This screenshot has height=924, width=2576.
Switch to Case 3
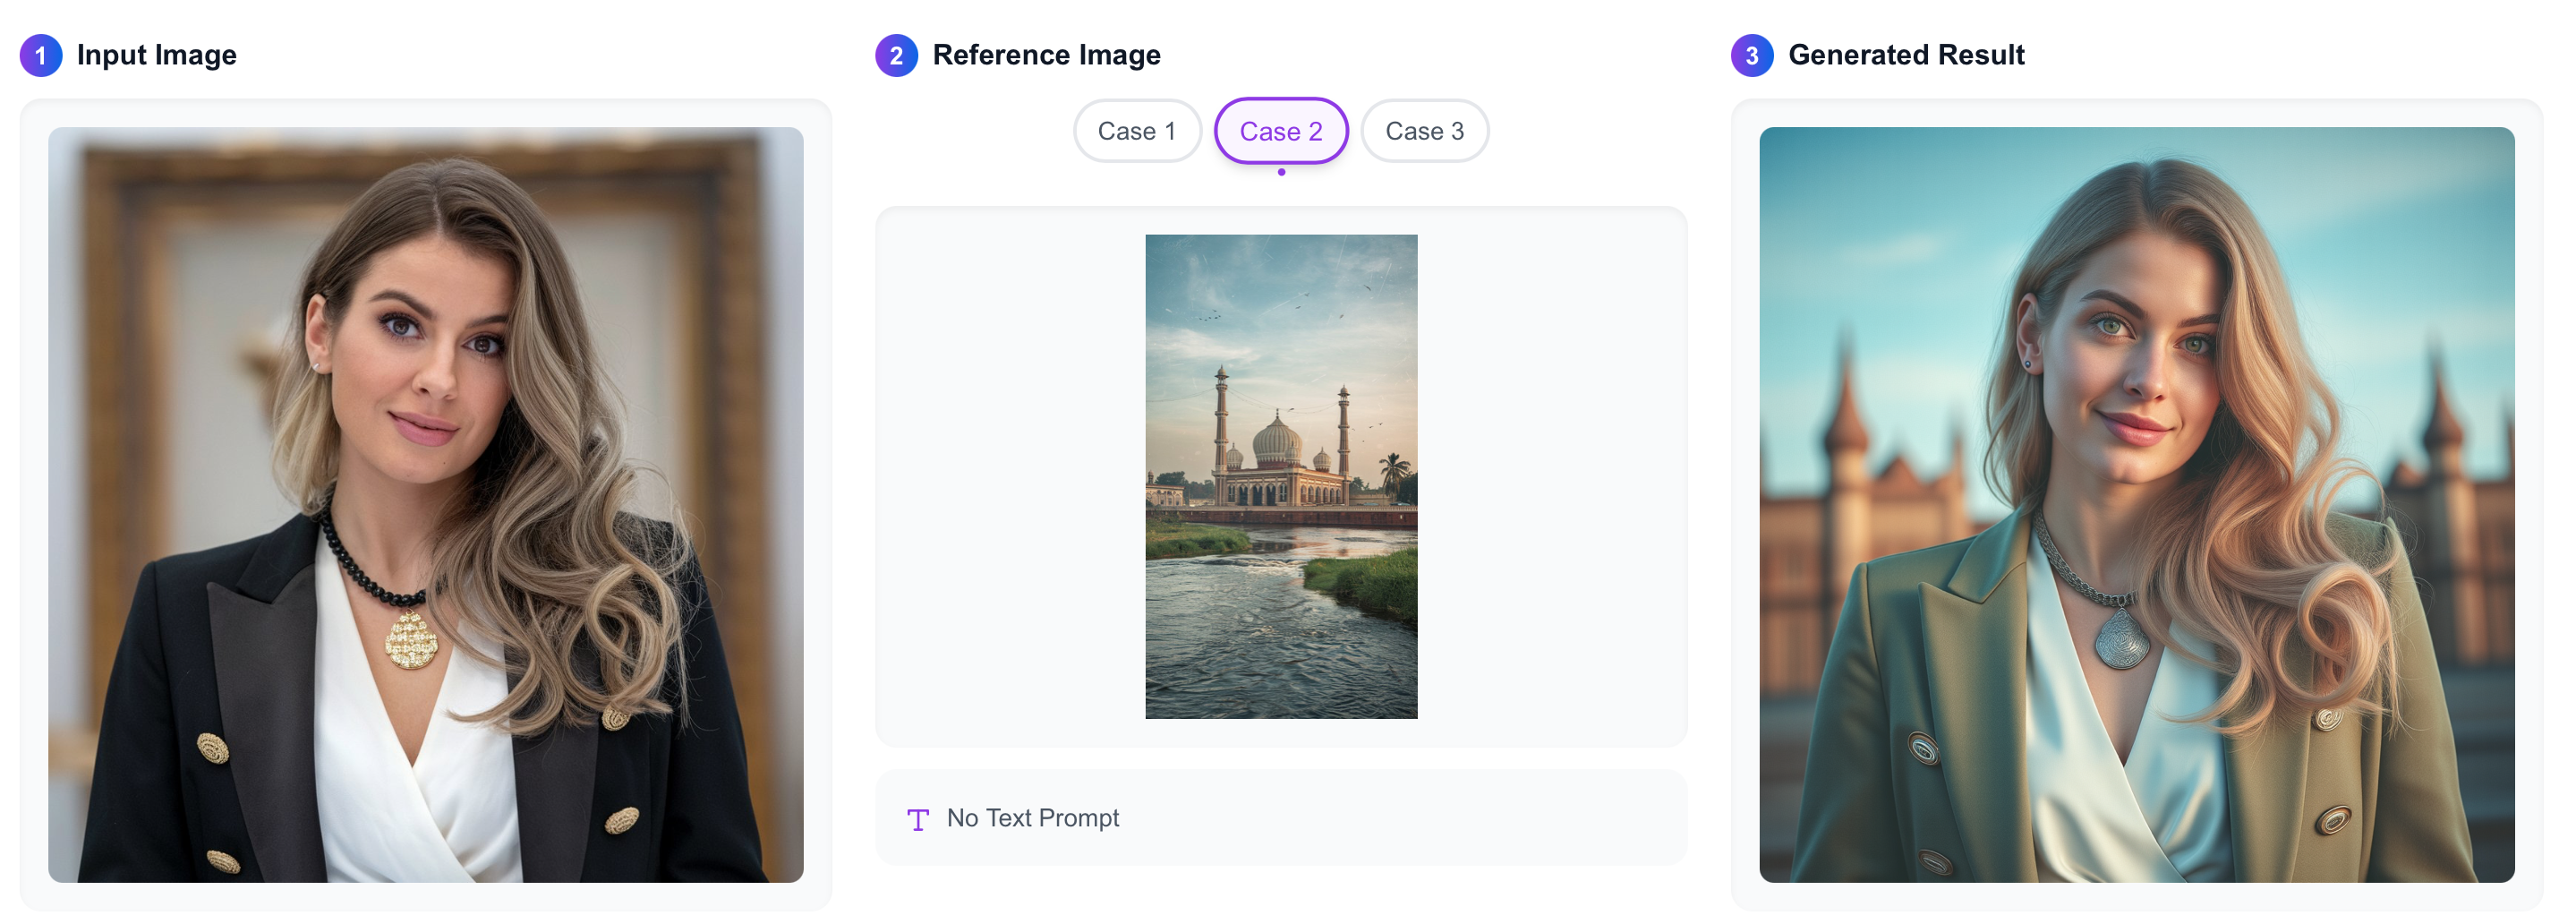pos(1425,130)
